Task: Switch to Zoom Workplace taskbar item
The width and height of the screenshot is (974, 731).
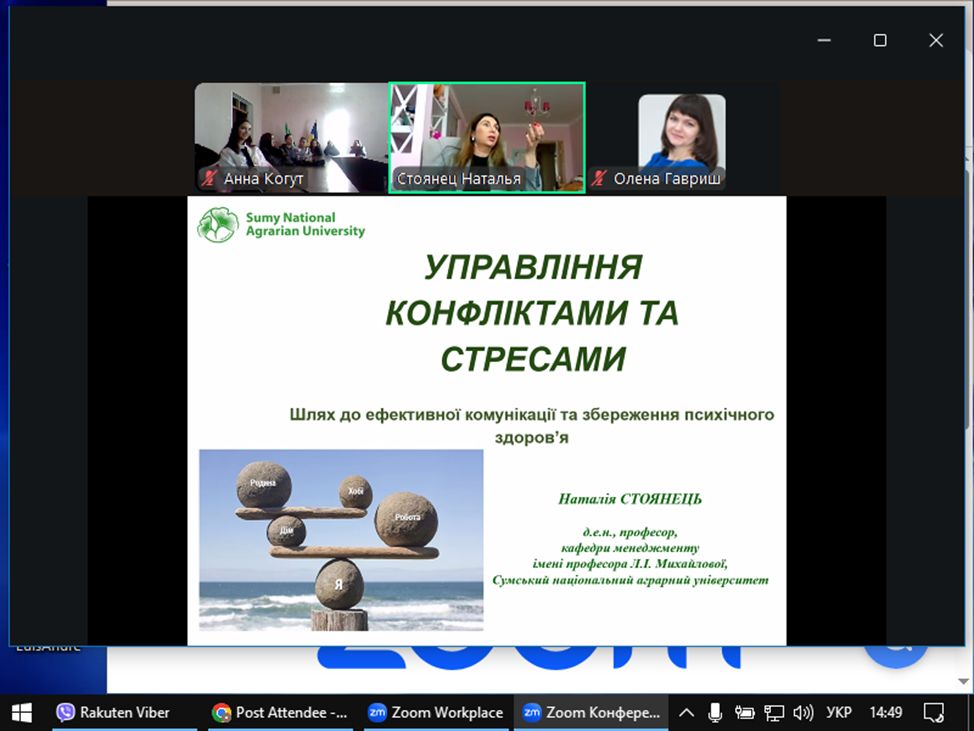Action: 435,712
